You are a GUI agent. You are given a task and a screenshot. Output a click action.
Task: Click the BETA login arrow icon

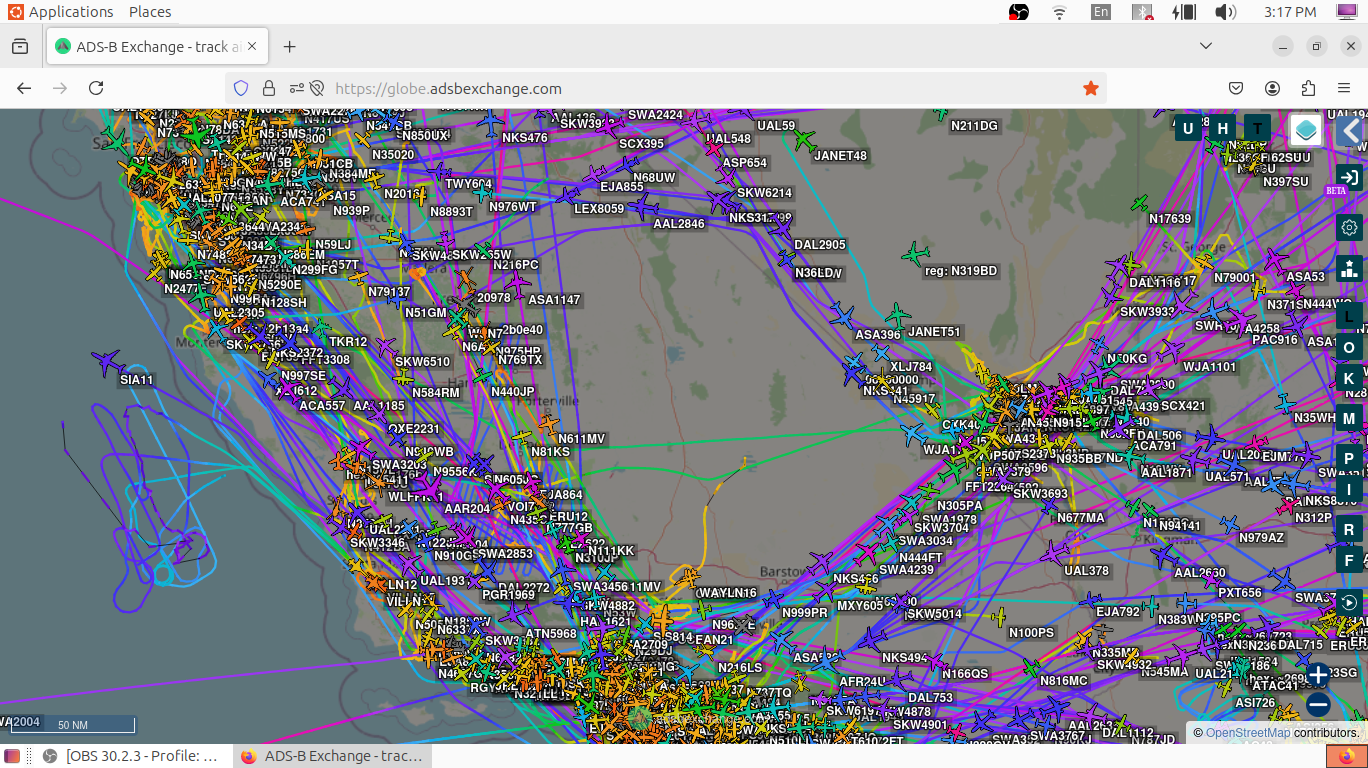[x=1349, y=179]
